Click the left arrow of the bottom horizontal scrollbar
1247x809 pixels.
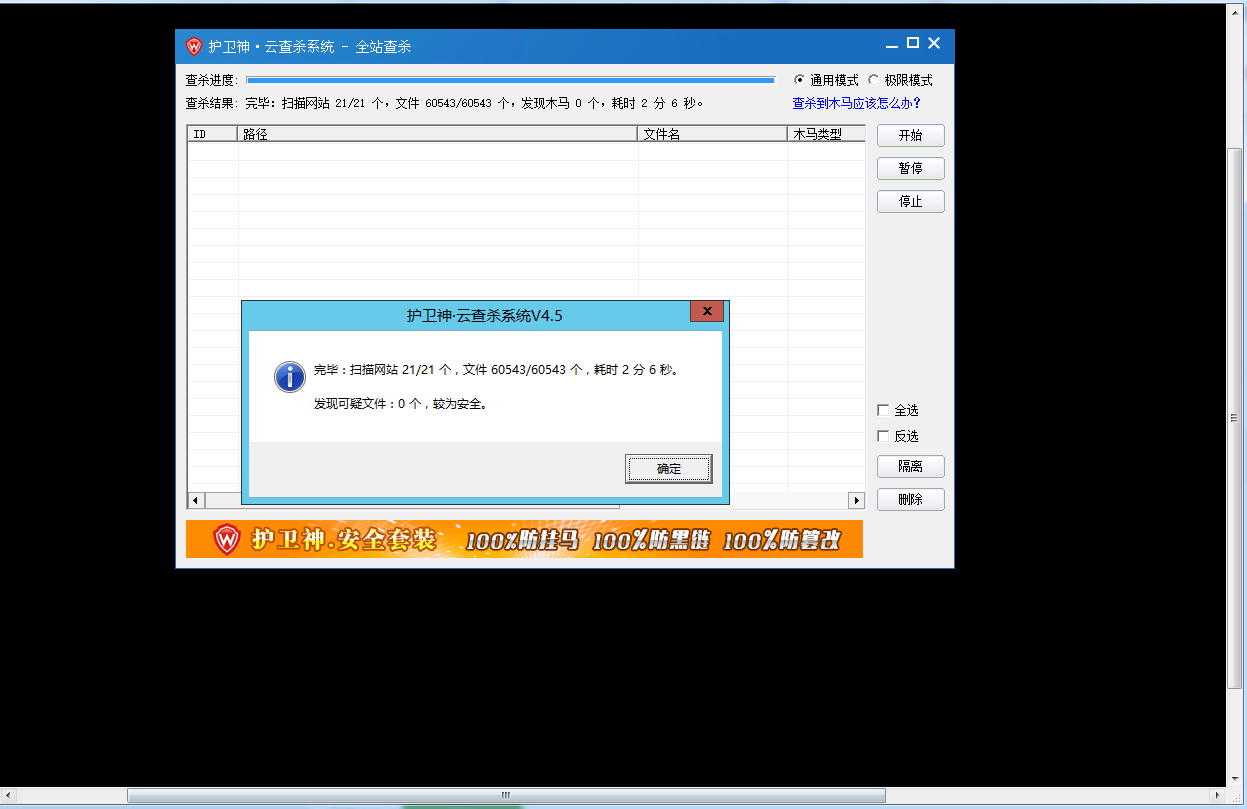coord(9,795)
